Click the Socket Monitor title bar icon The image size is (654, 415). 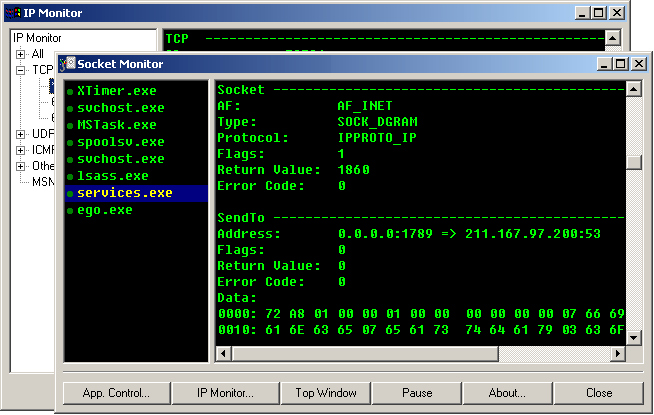pyautogui.click(x=67, y=64)
